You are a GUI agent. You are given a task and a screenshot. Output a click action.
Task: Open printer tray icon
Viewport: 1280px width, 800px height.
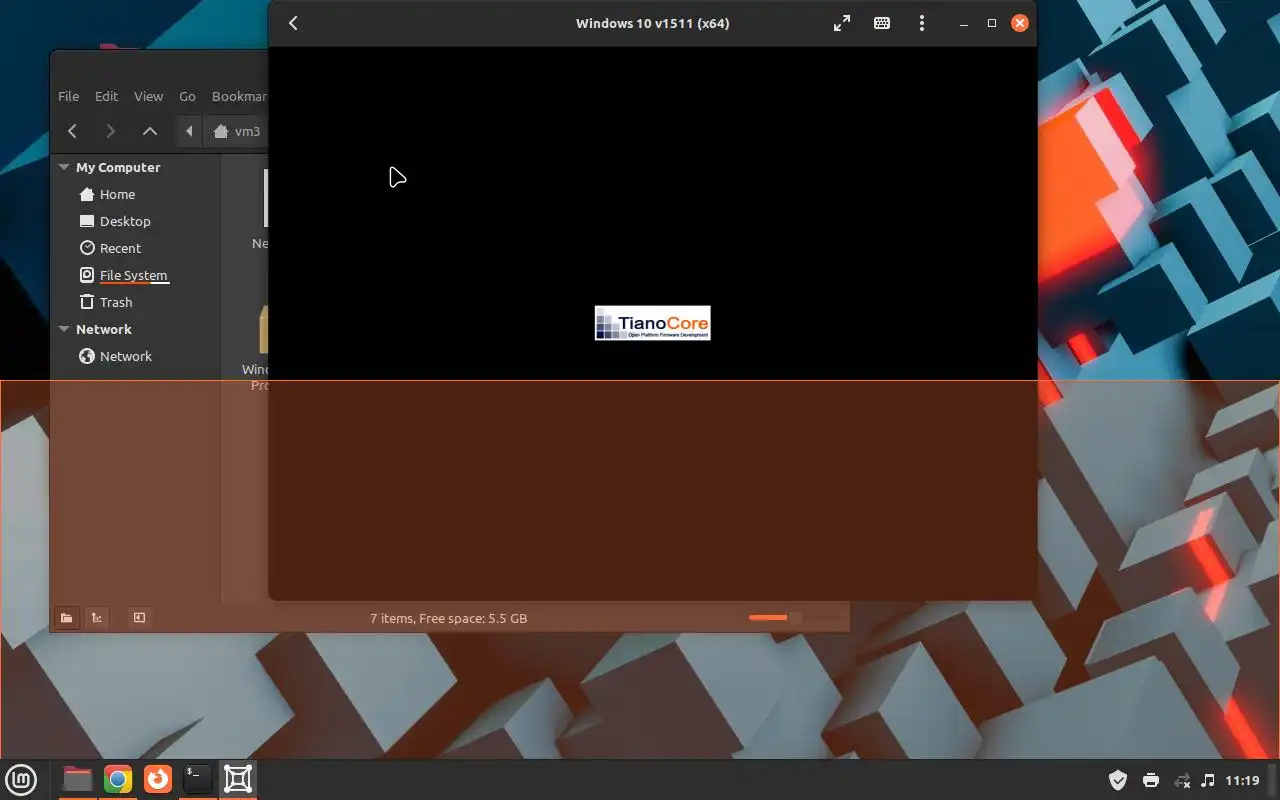tap(1151, 780)
